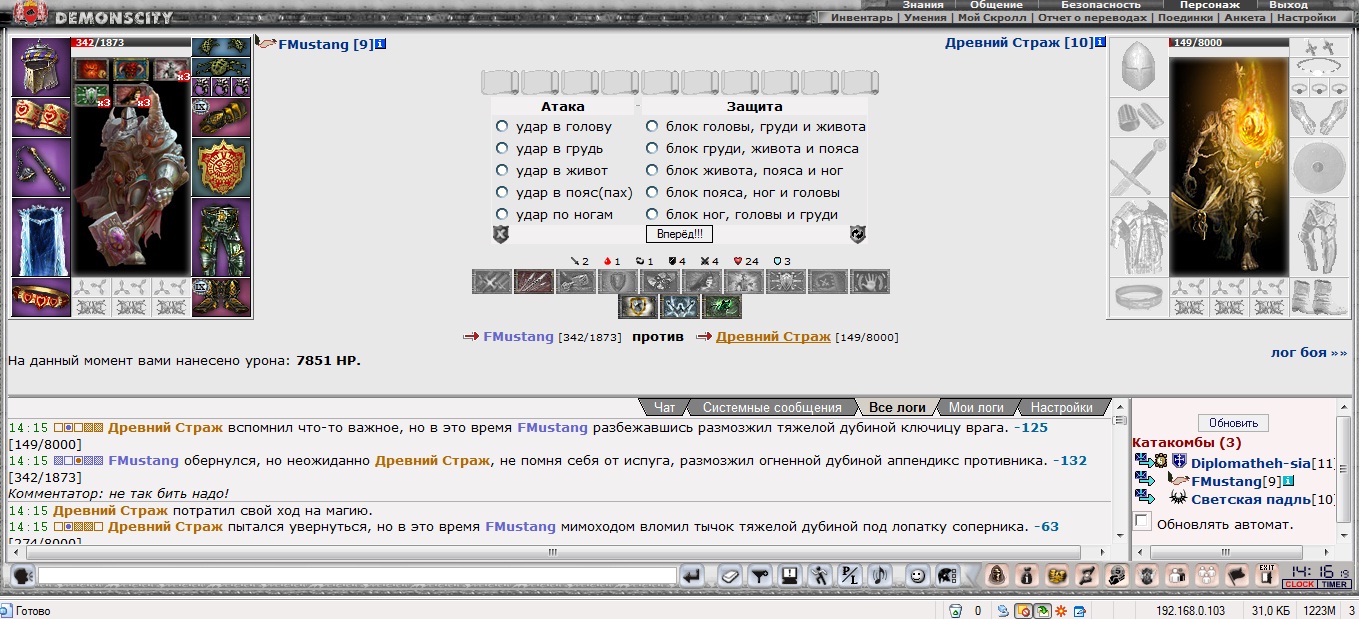Select attack "удар по ногам"
This screenshot has width=1359, height=619.
tap(502, 215)
